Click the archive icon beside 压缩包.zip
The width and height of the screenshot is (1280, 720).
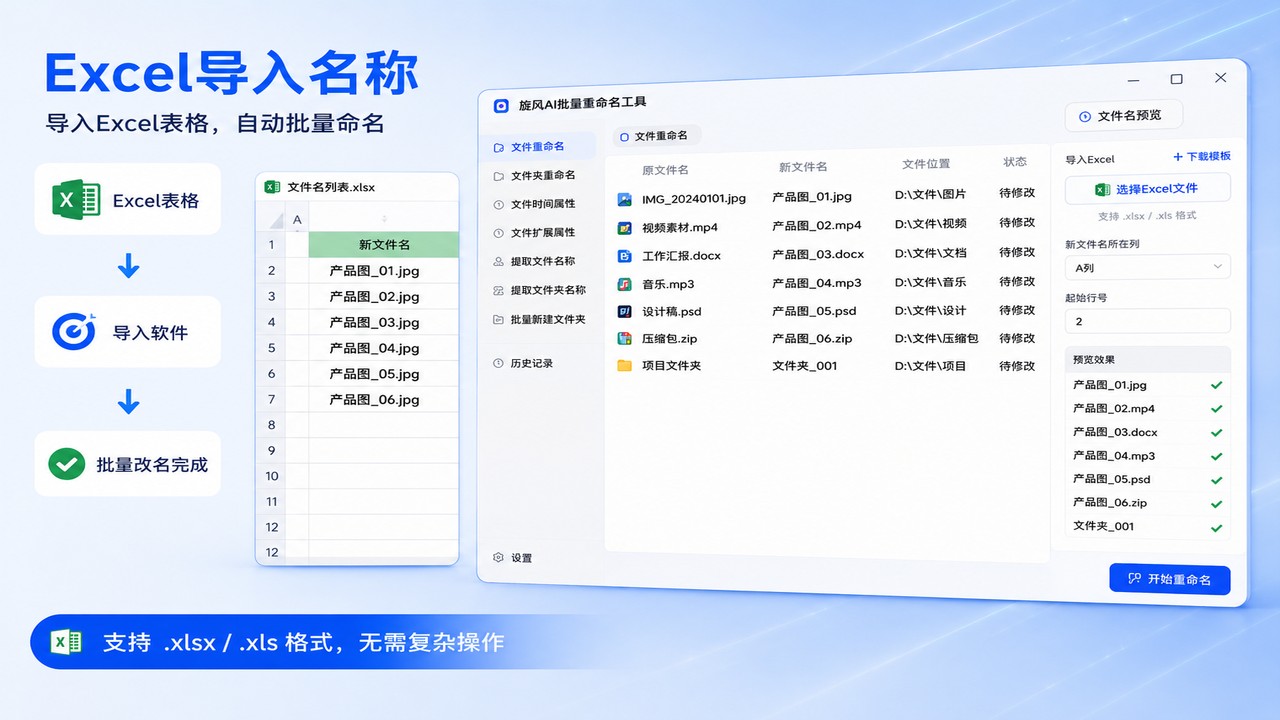point(624,338)
